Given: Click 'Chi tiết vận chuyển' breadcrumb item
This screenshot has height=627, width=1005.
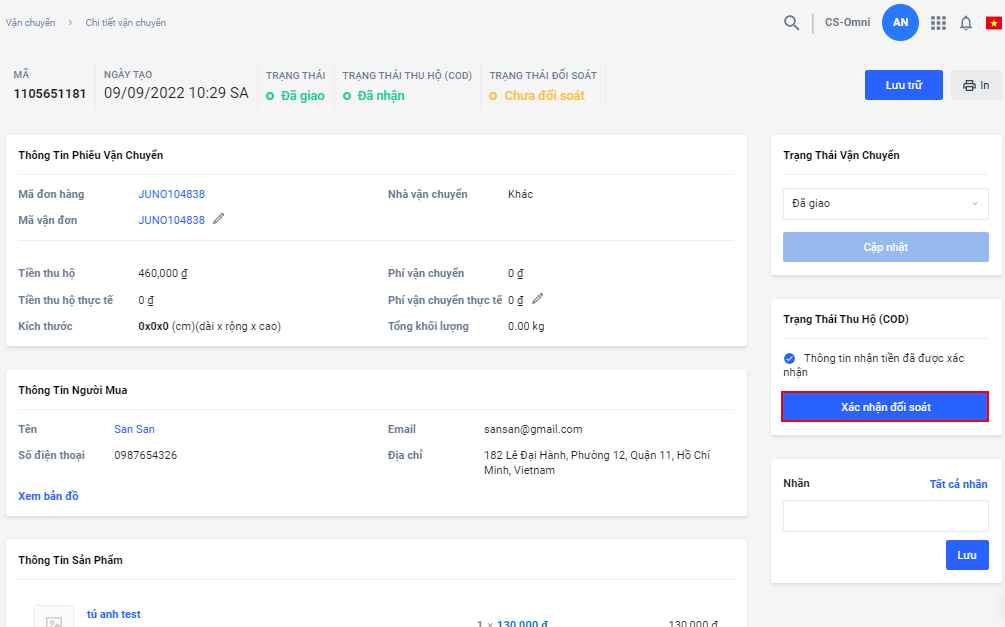Looking at the screenshot, I should (x=125, y=22).
